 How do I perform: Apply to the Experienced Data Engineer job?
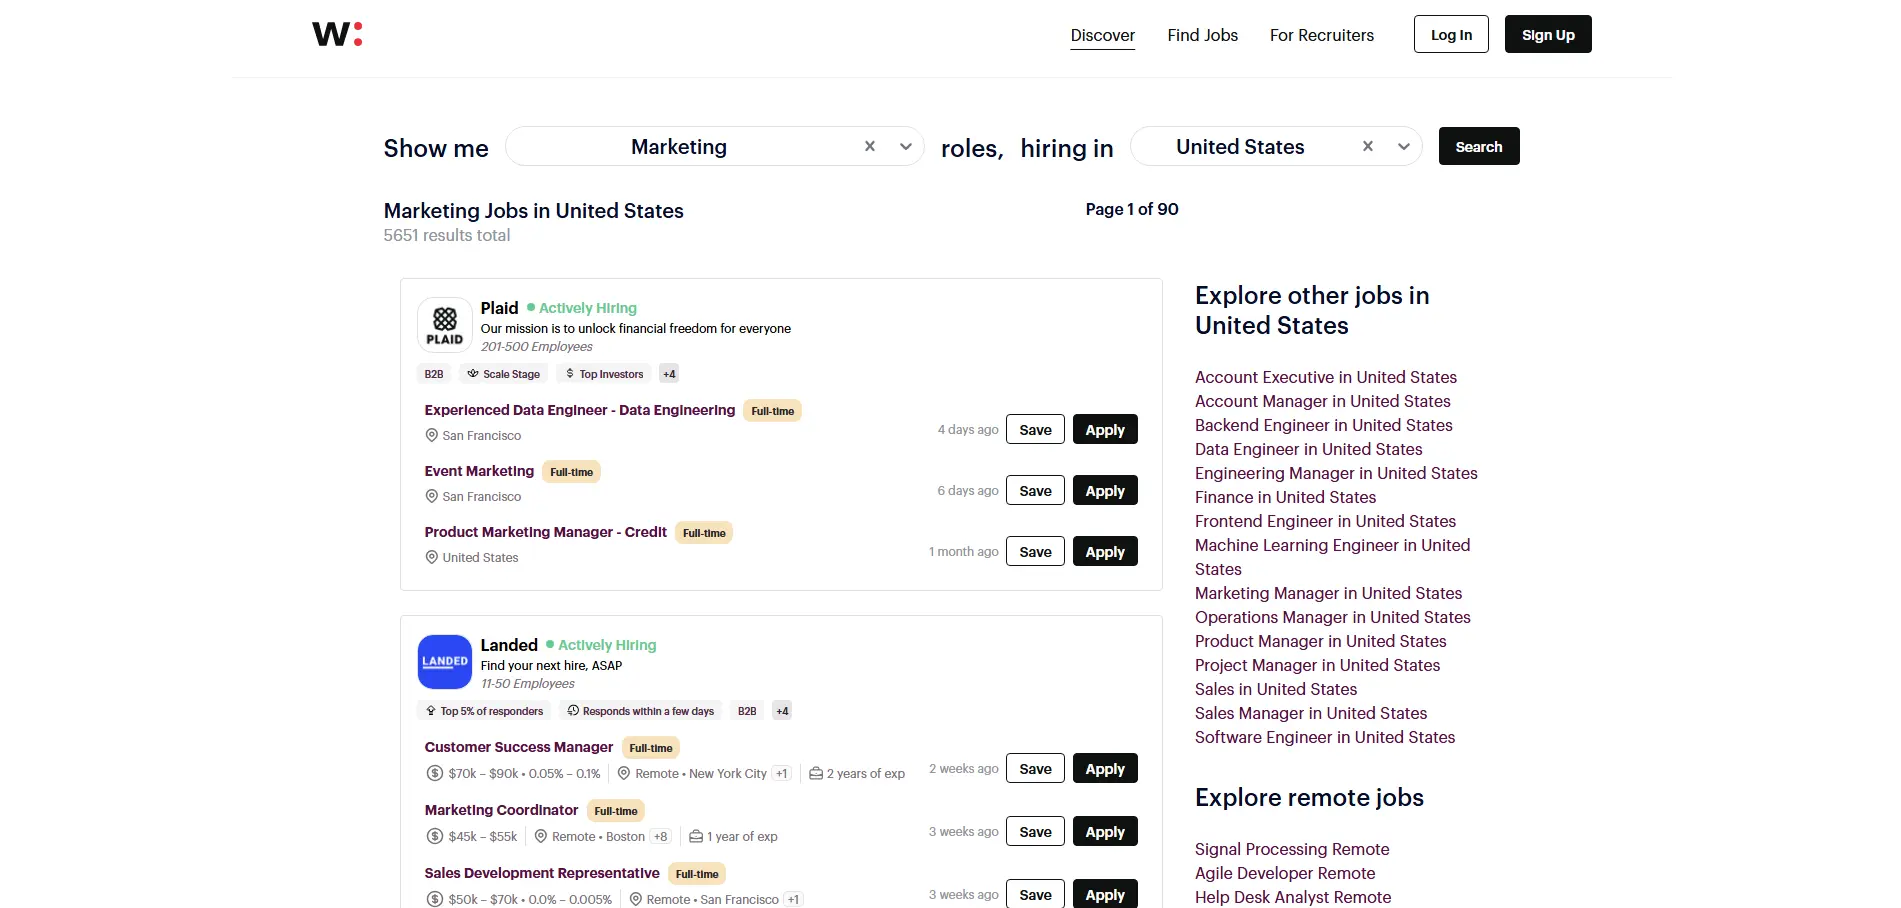(x=1105, y=429)
